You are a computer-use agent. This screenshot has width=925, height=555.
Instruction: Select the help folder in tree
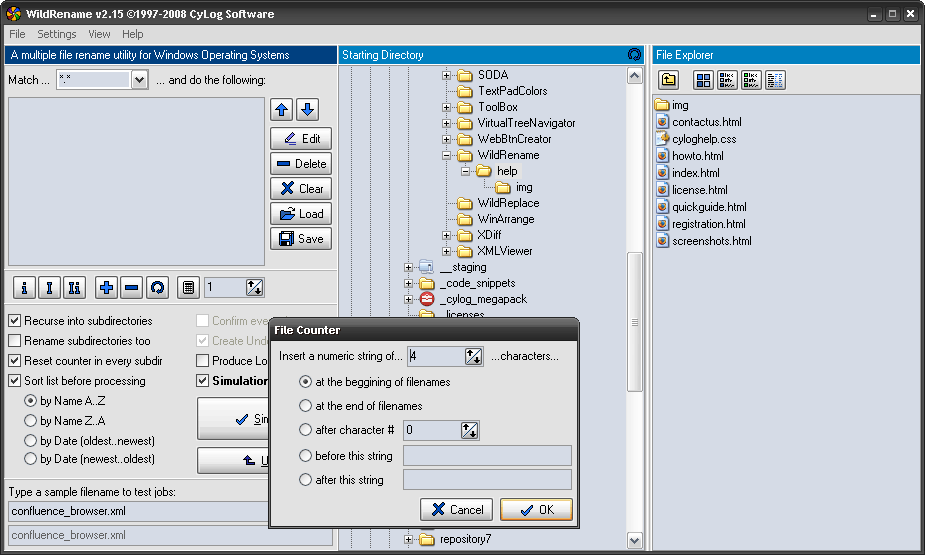pos(507,171)
